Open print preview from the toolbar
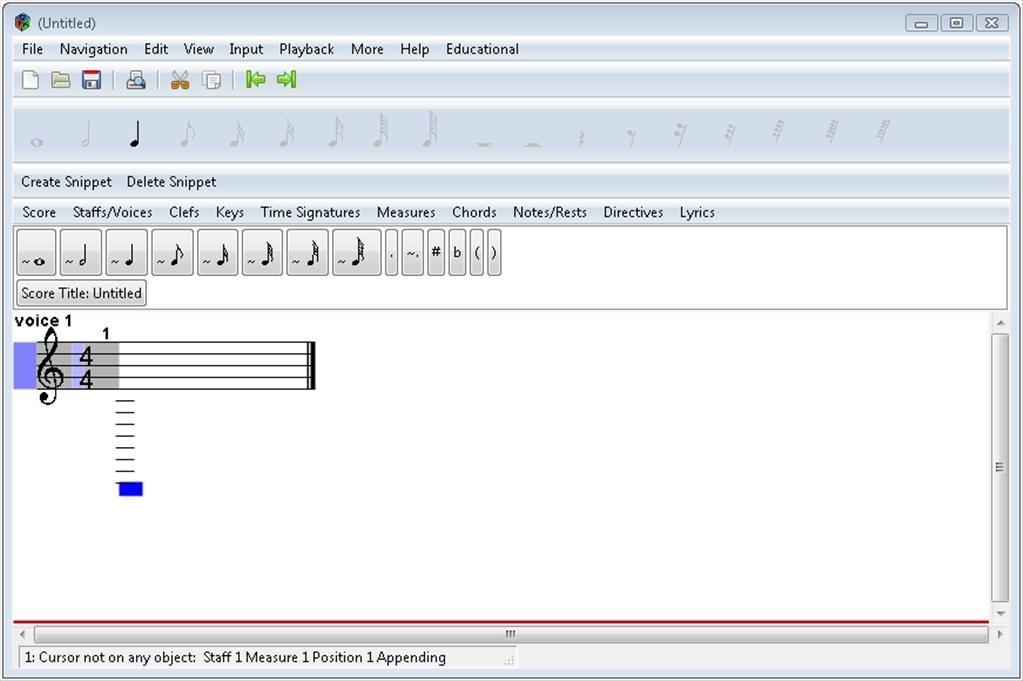Viewport: 1023px width, 681px height. 136,80
